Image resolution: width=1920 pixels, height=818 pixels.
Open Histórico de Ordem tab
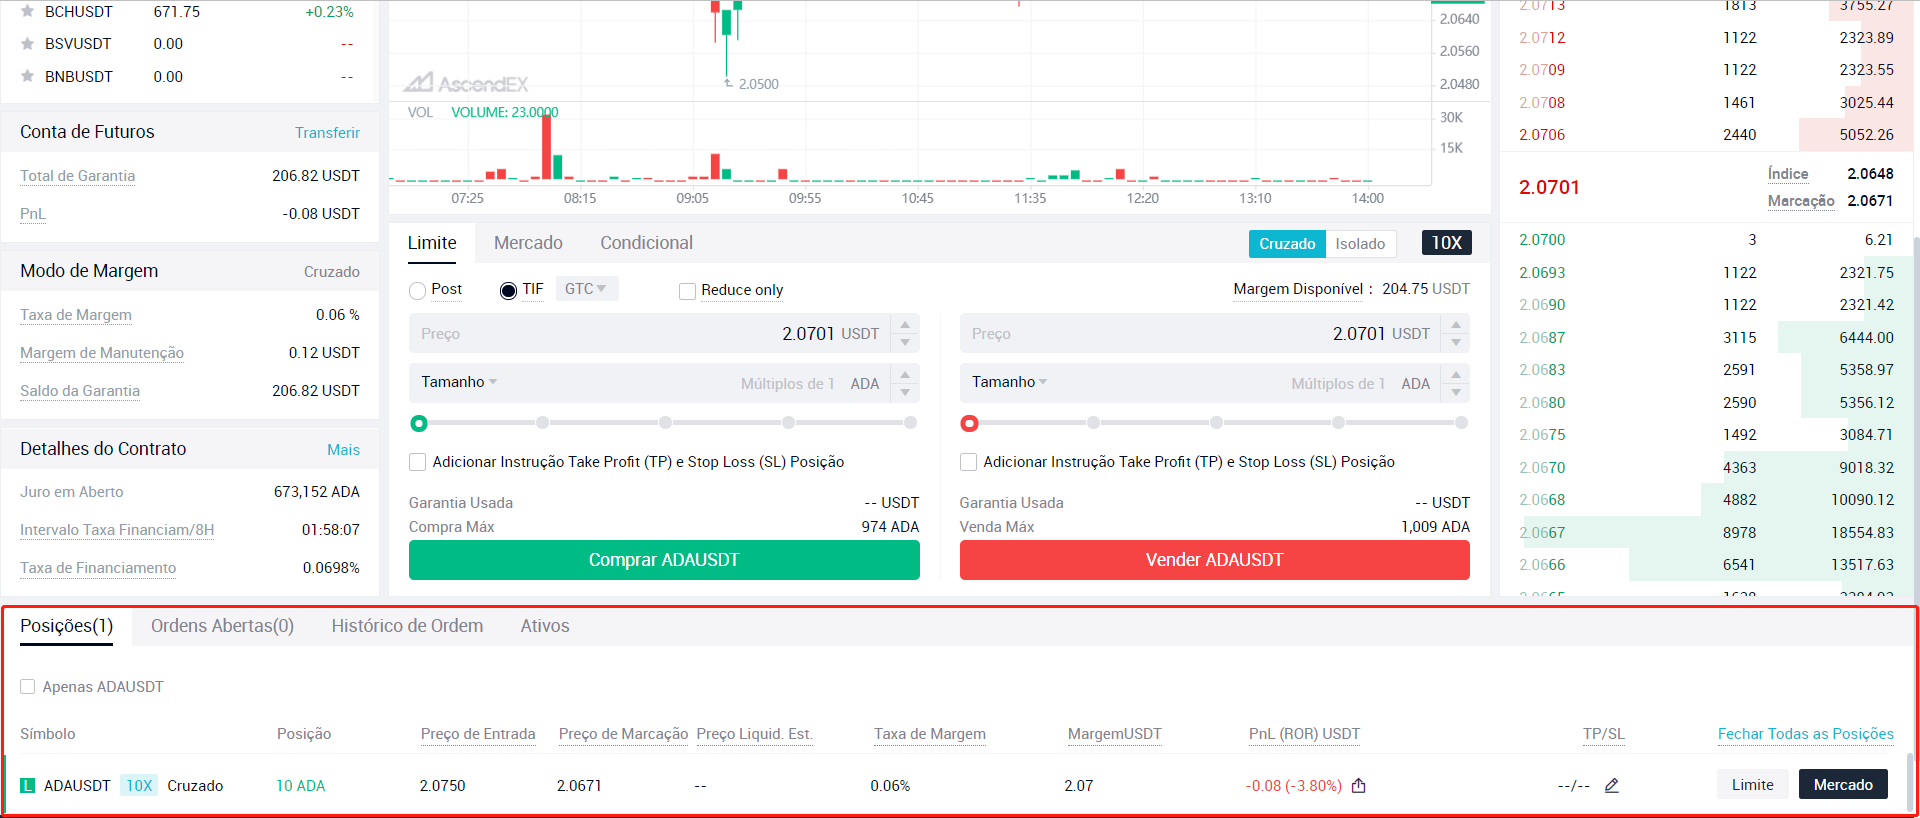(407, 626)
